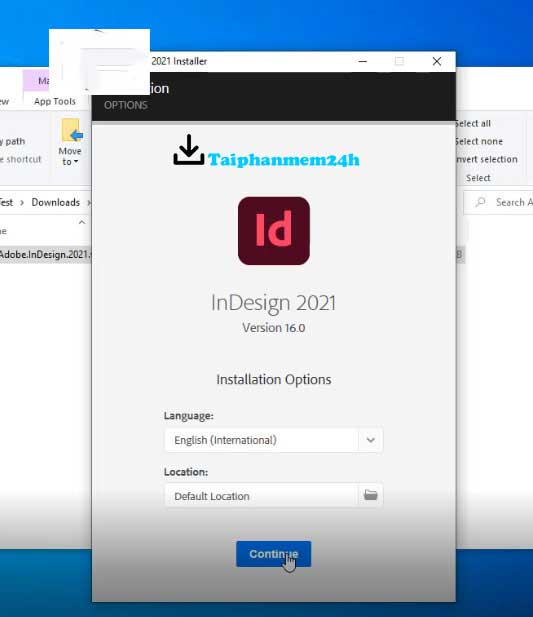Open the App Tools tab in File Explorer
This screenshot has width=533, height=617.
(x=55, y=101)
